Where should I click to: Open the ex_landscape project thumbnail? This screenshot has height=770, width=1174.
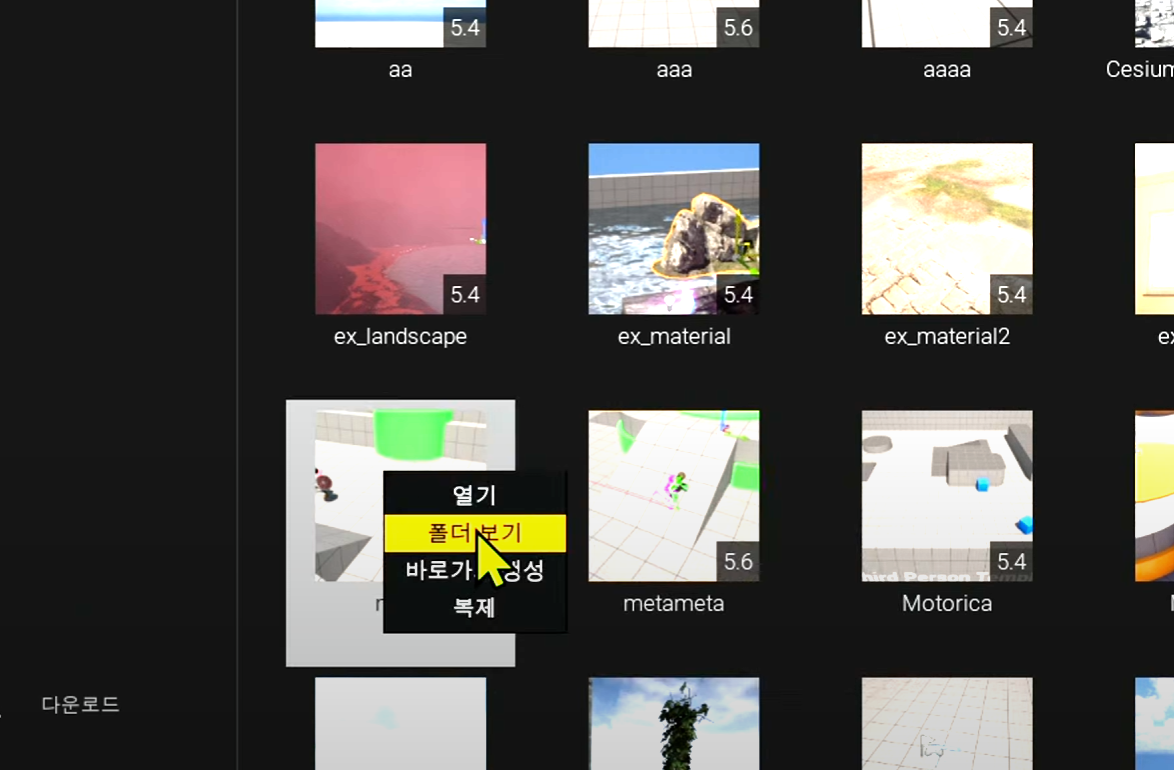[x=401, y=228]
